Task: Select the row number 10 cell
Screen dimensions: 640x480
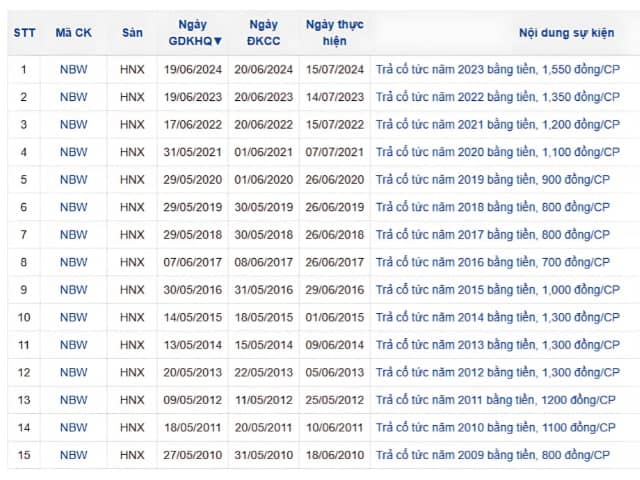Action: tap(24, 317)
